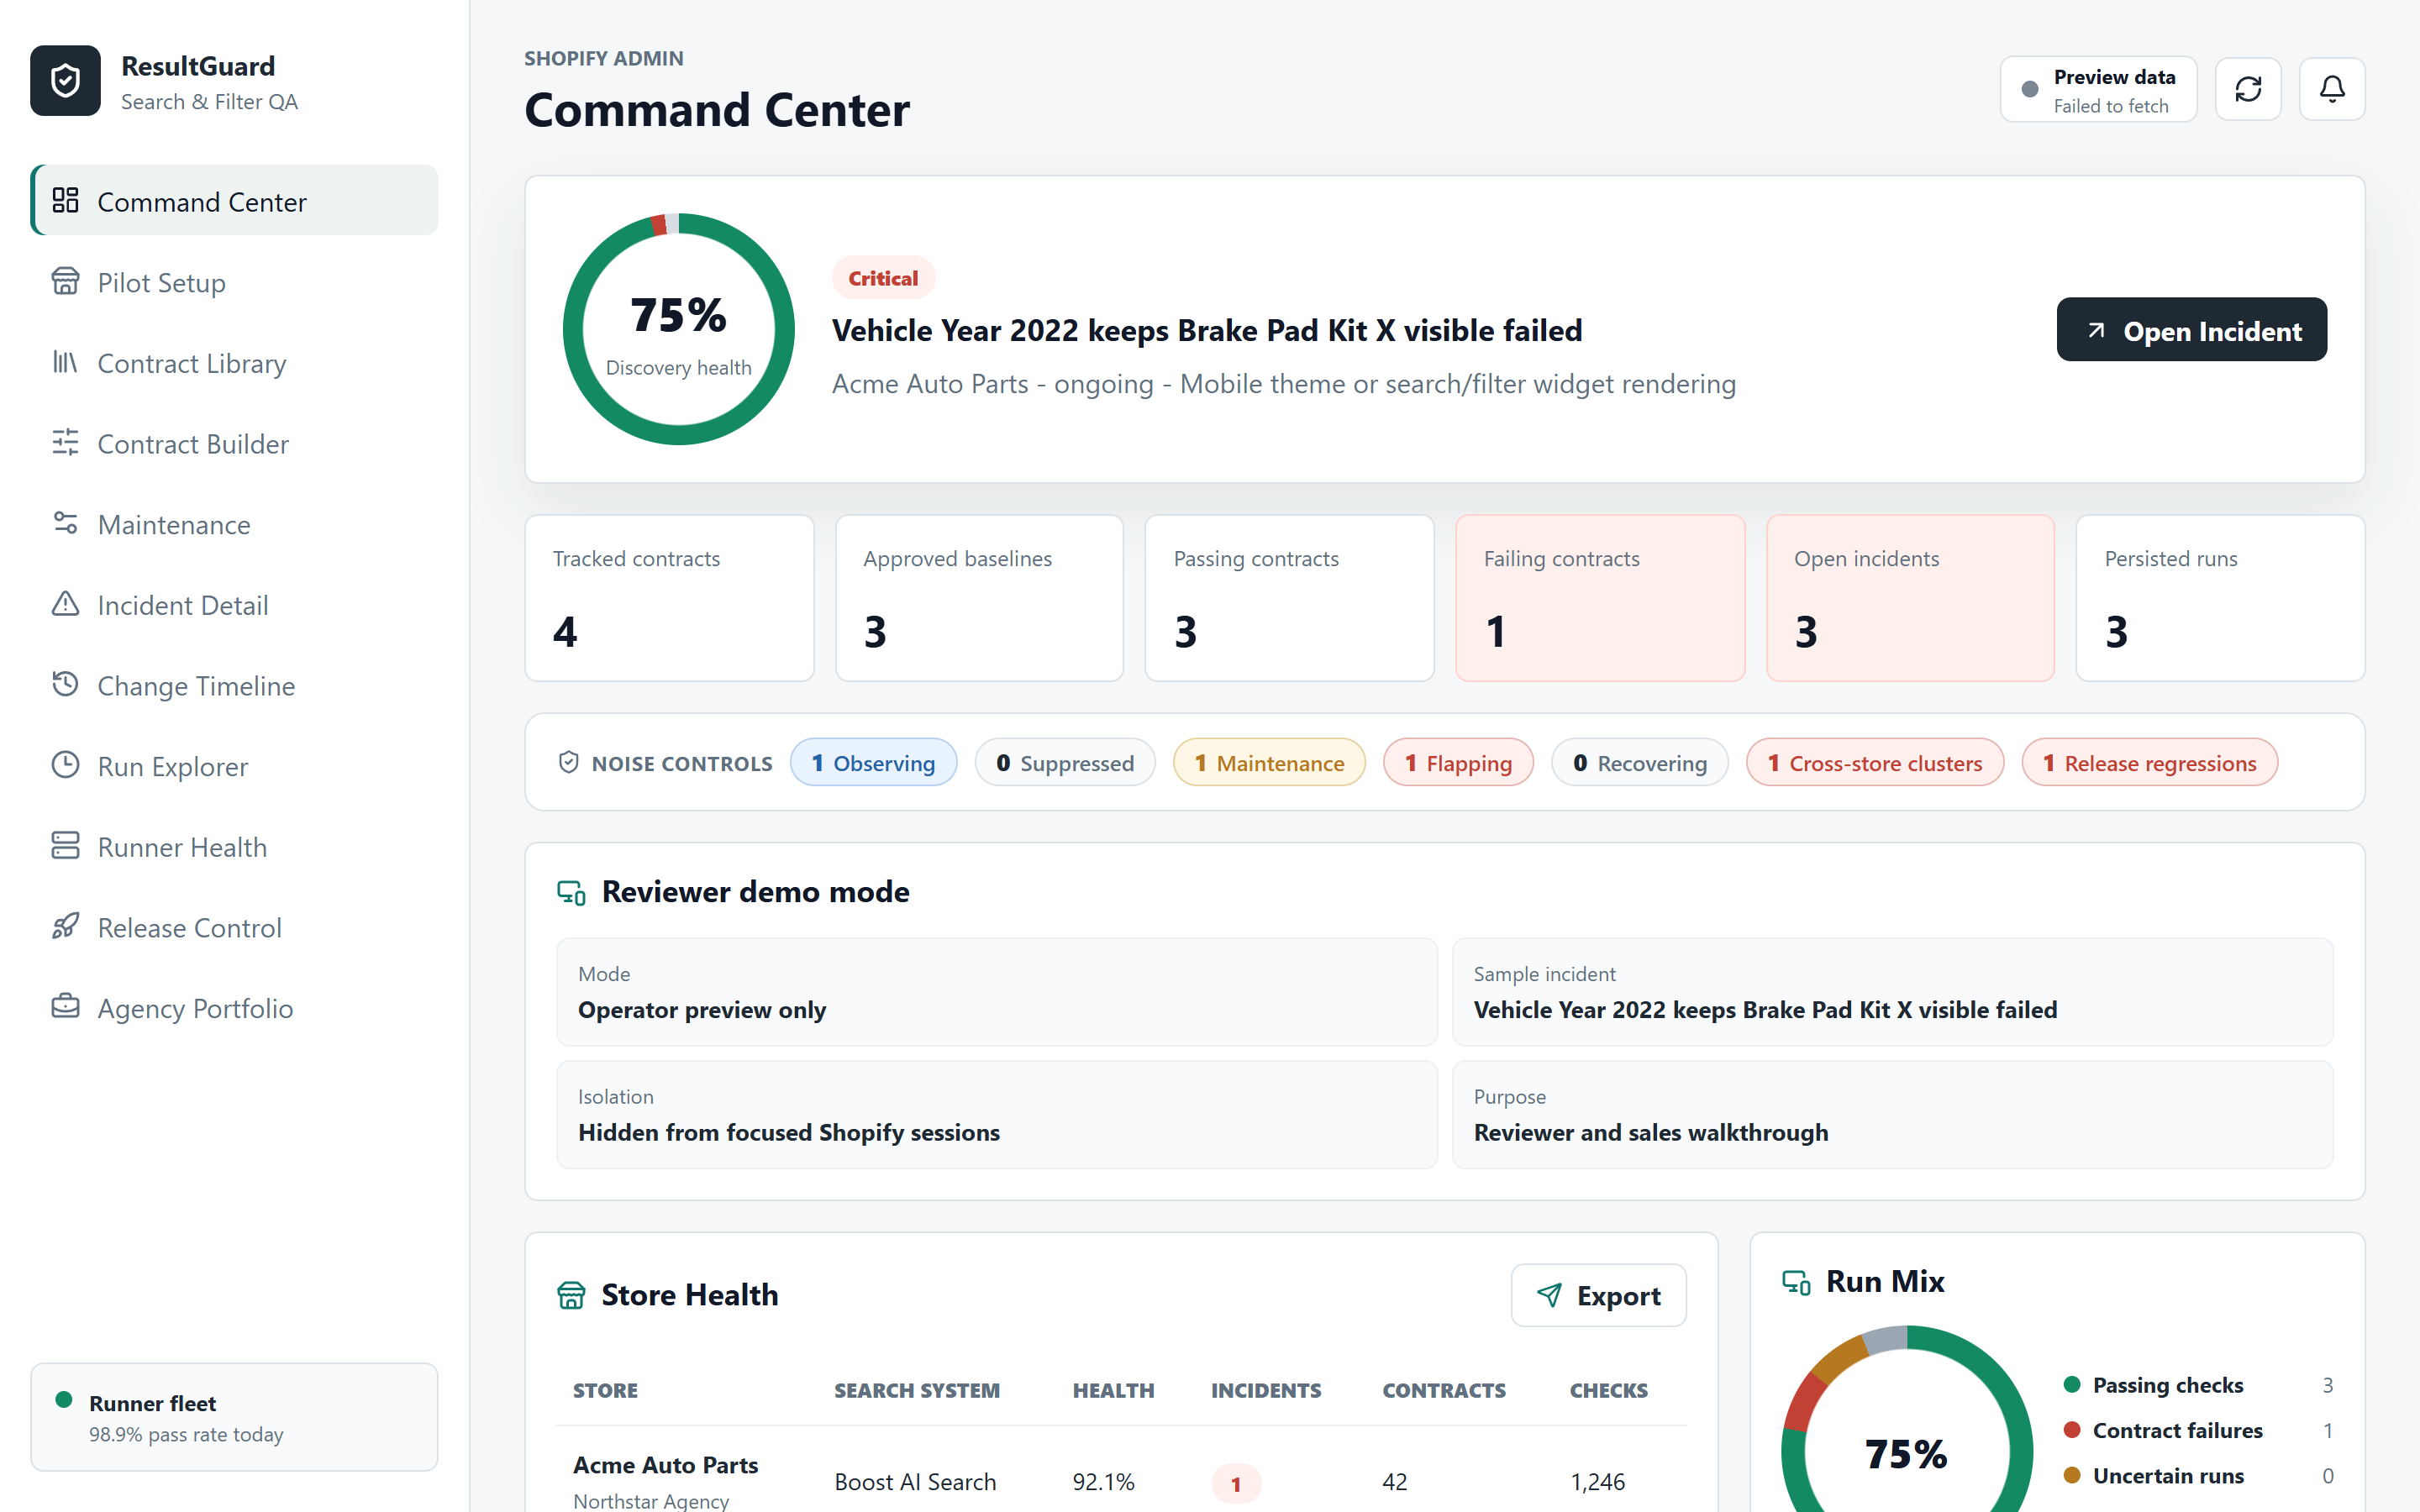Click the Preview data status button
Image resolution: width=2420 pixels, height=1512 pixels.
pos(2097,89)
